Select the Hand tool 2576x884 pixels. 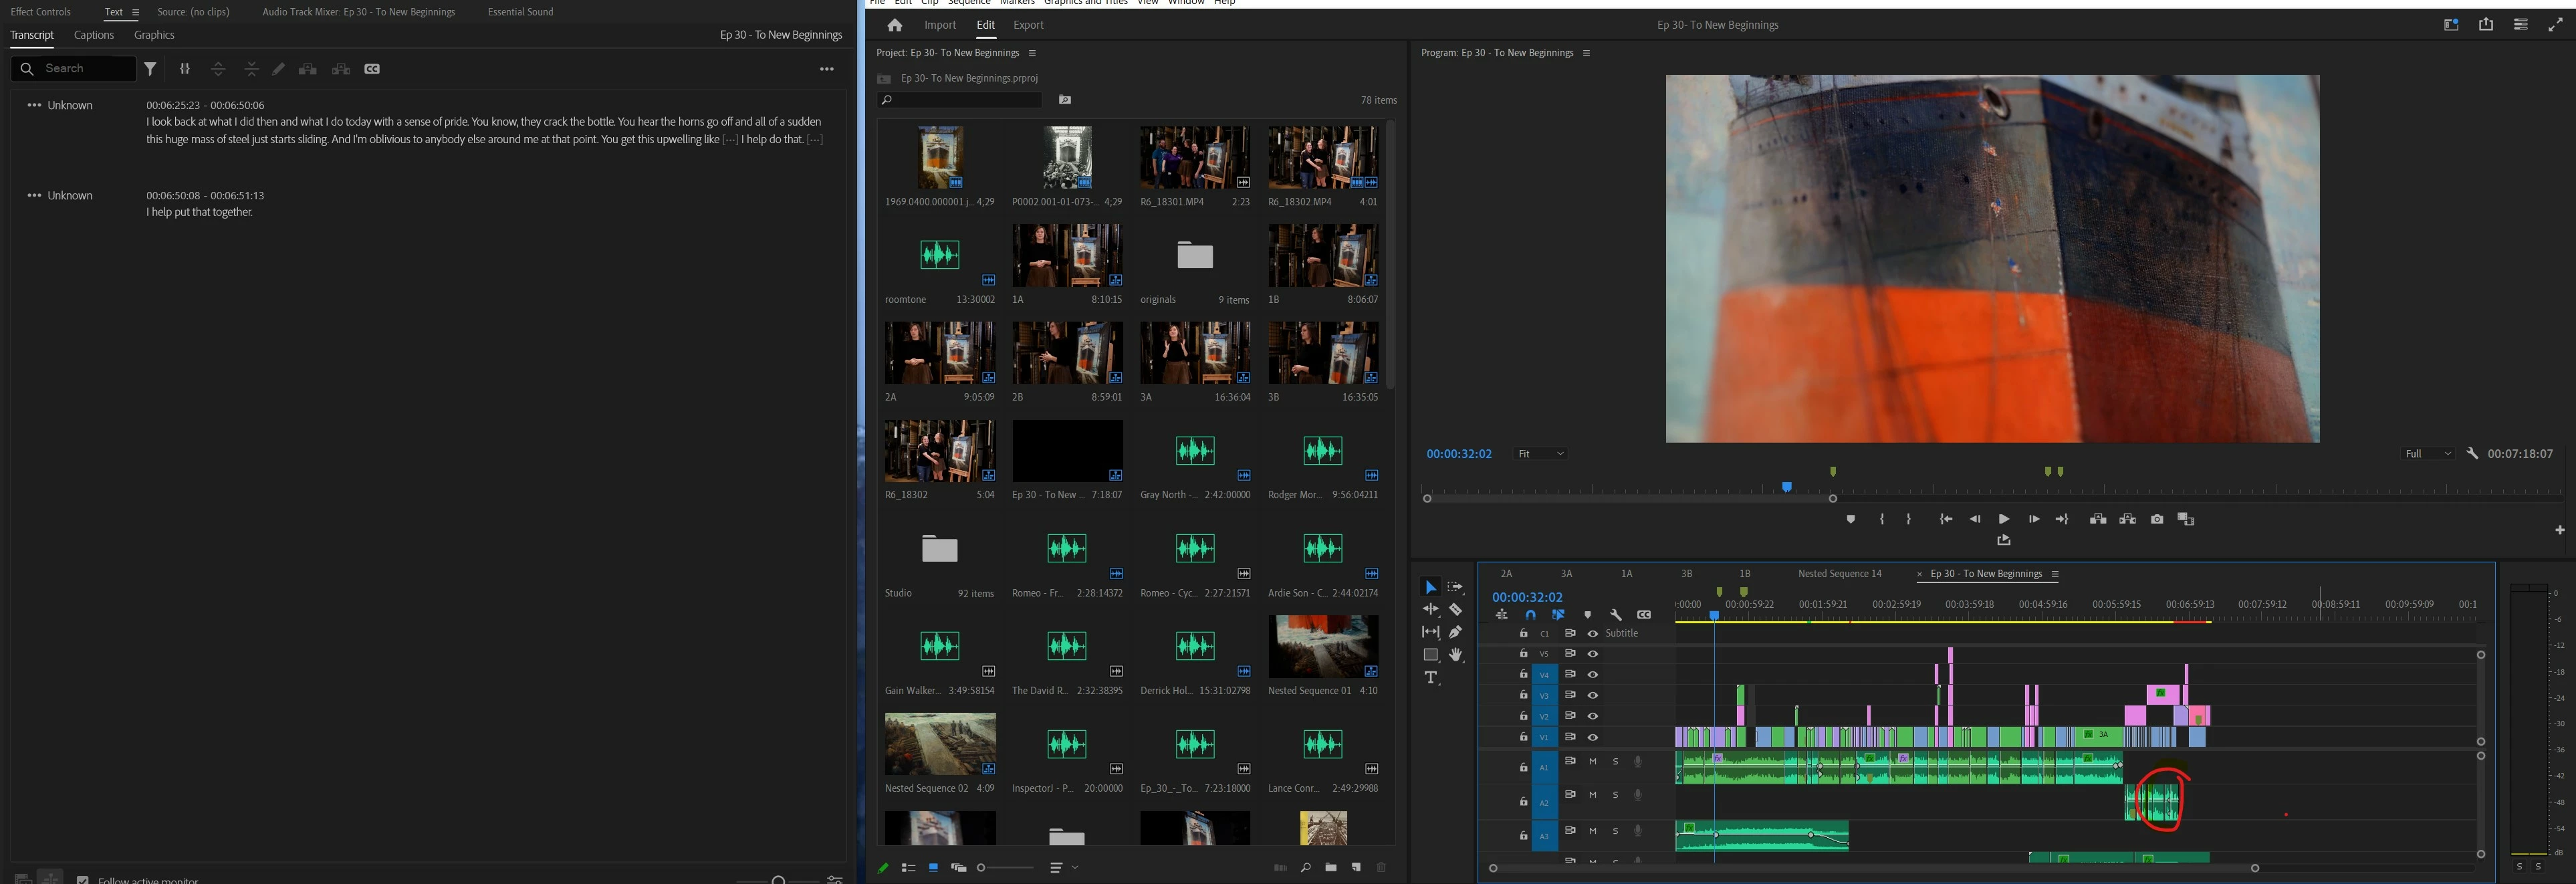(x=1455, y=654)
